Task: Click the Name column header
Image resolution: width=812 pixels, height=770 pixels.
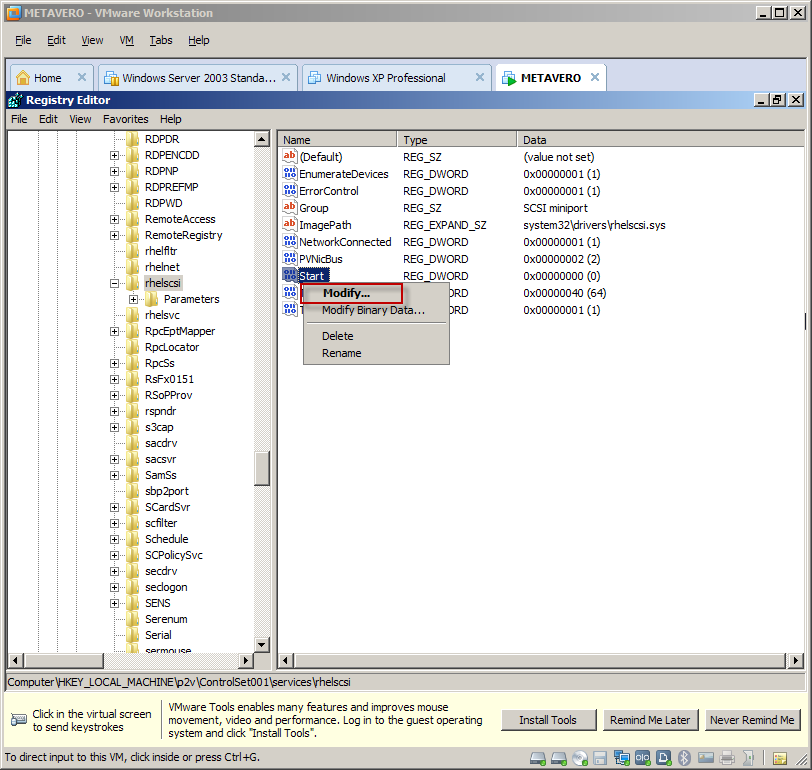Action: (x=338, y=140)
